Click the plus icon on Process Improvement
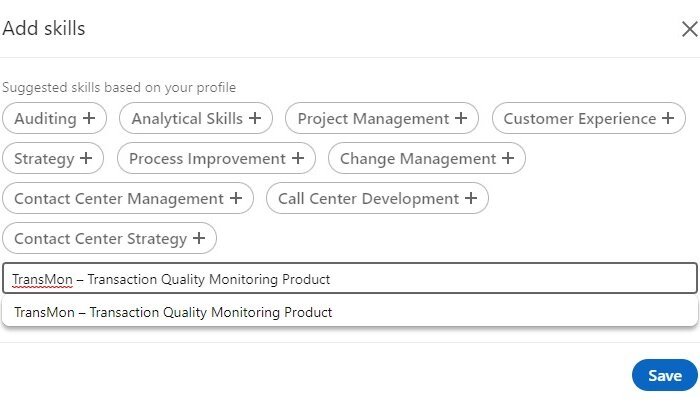The image size is (700, 404). (298, 158)
